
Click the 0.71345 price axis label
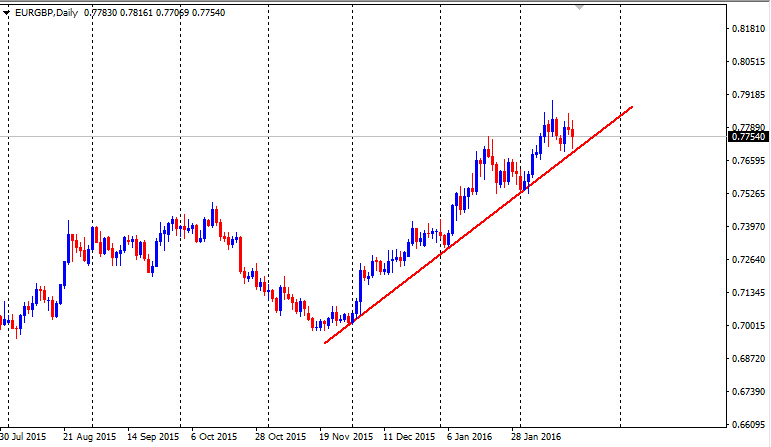pyautogui.click(x=749, y=293)
